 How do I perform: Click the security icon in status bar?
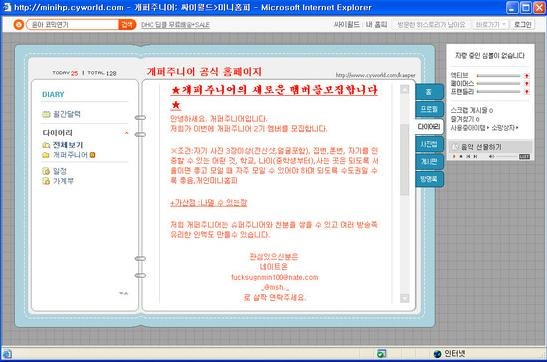click(382, 354)
